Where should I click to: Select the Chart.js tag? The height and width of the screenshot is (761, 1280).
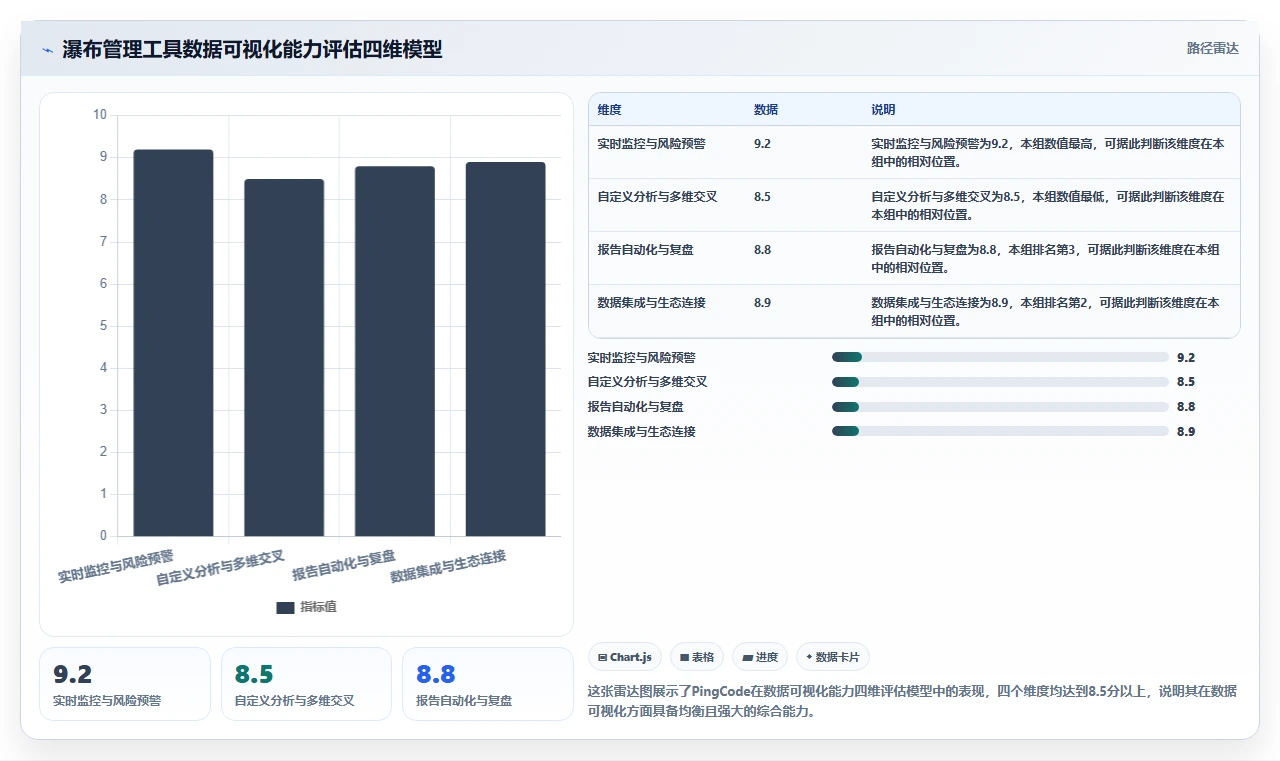[x=624, y=657]
